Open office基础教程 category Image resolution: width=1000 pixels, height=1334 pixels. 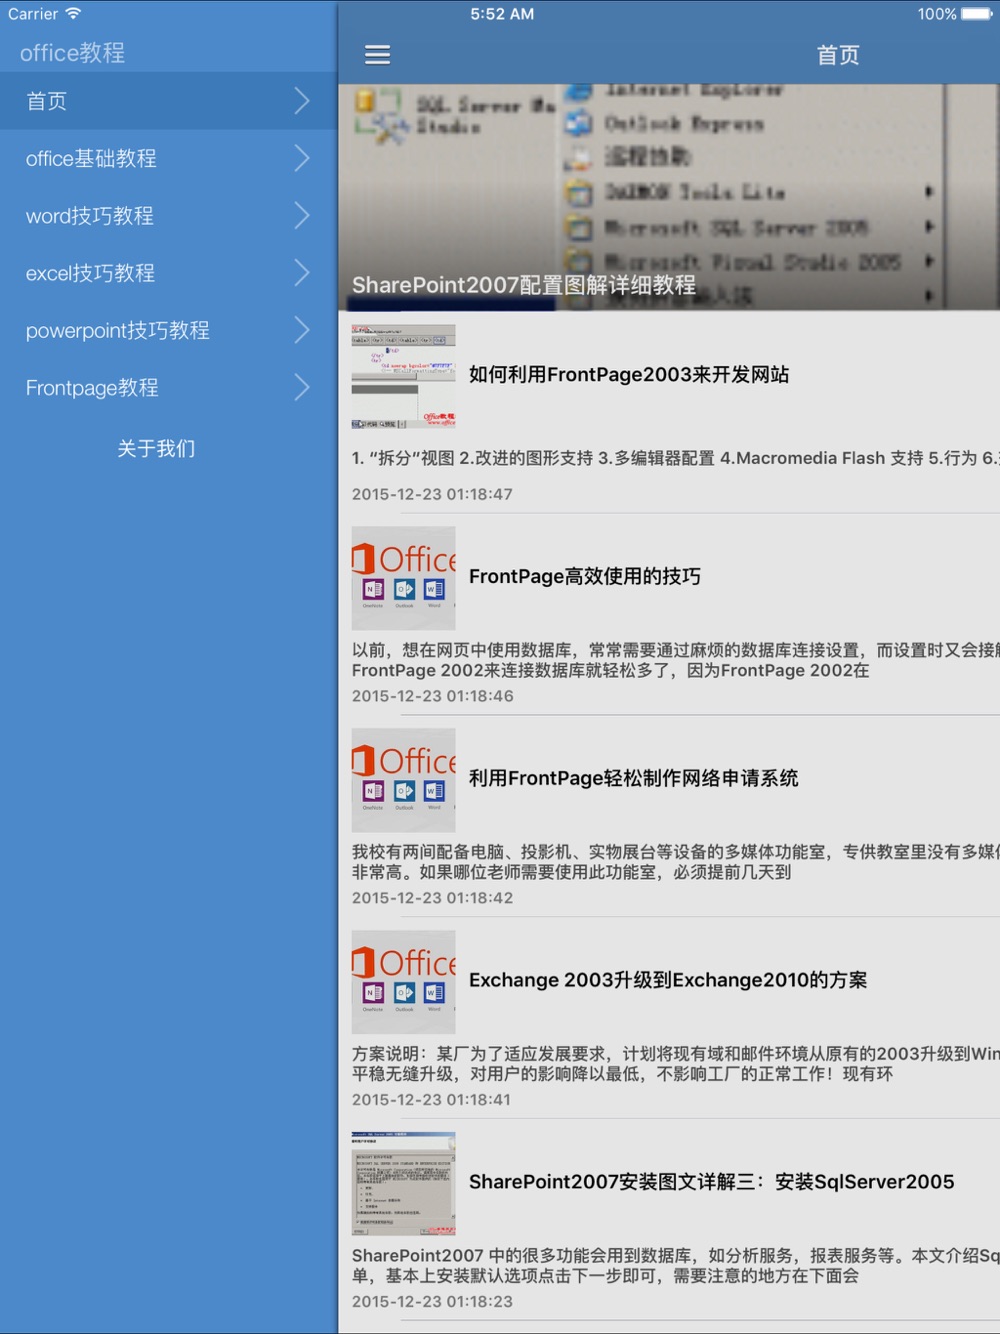168,158
